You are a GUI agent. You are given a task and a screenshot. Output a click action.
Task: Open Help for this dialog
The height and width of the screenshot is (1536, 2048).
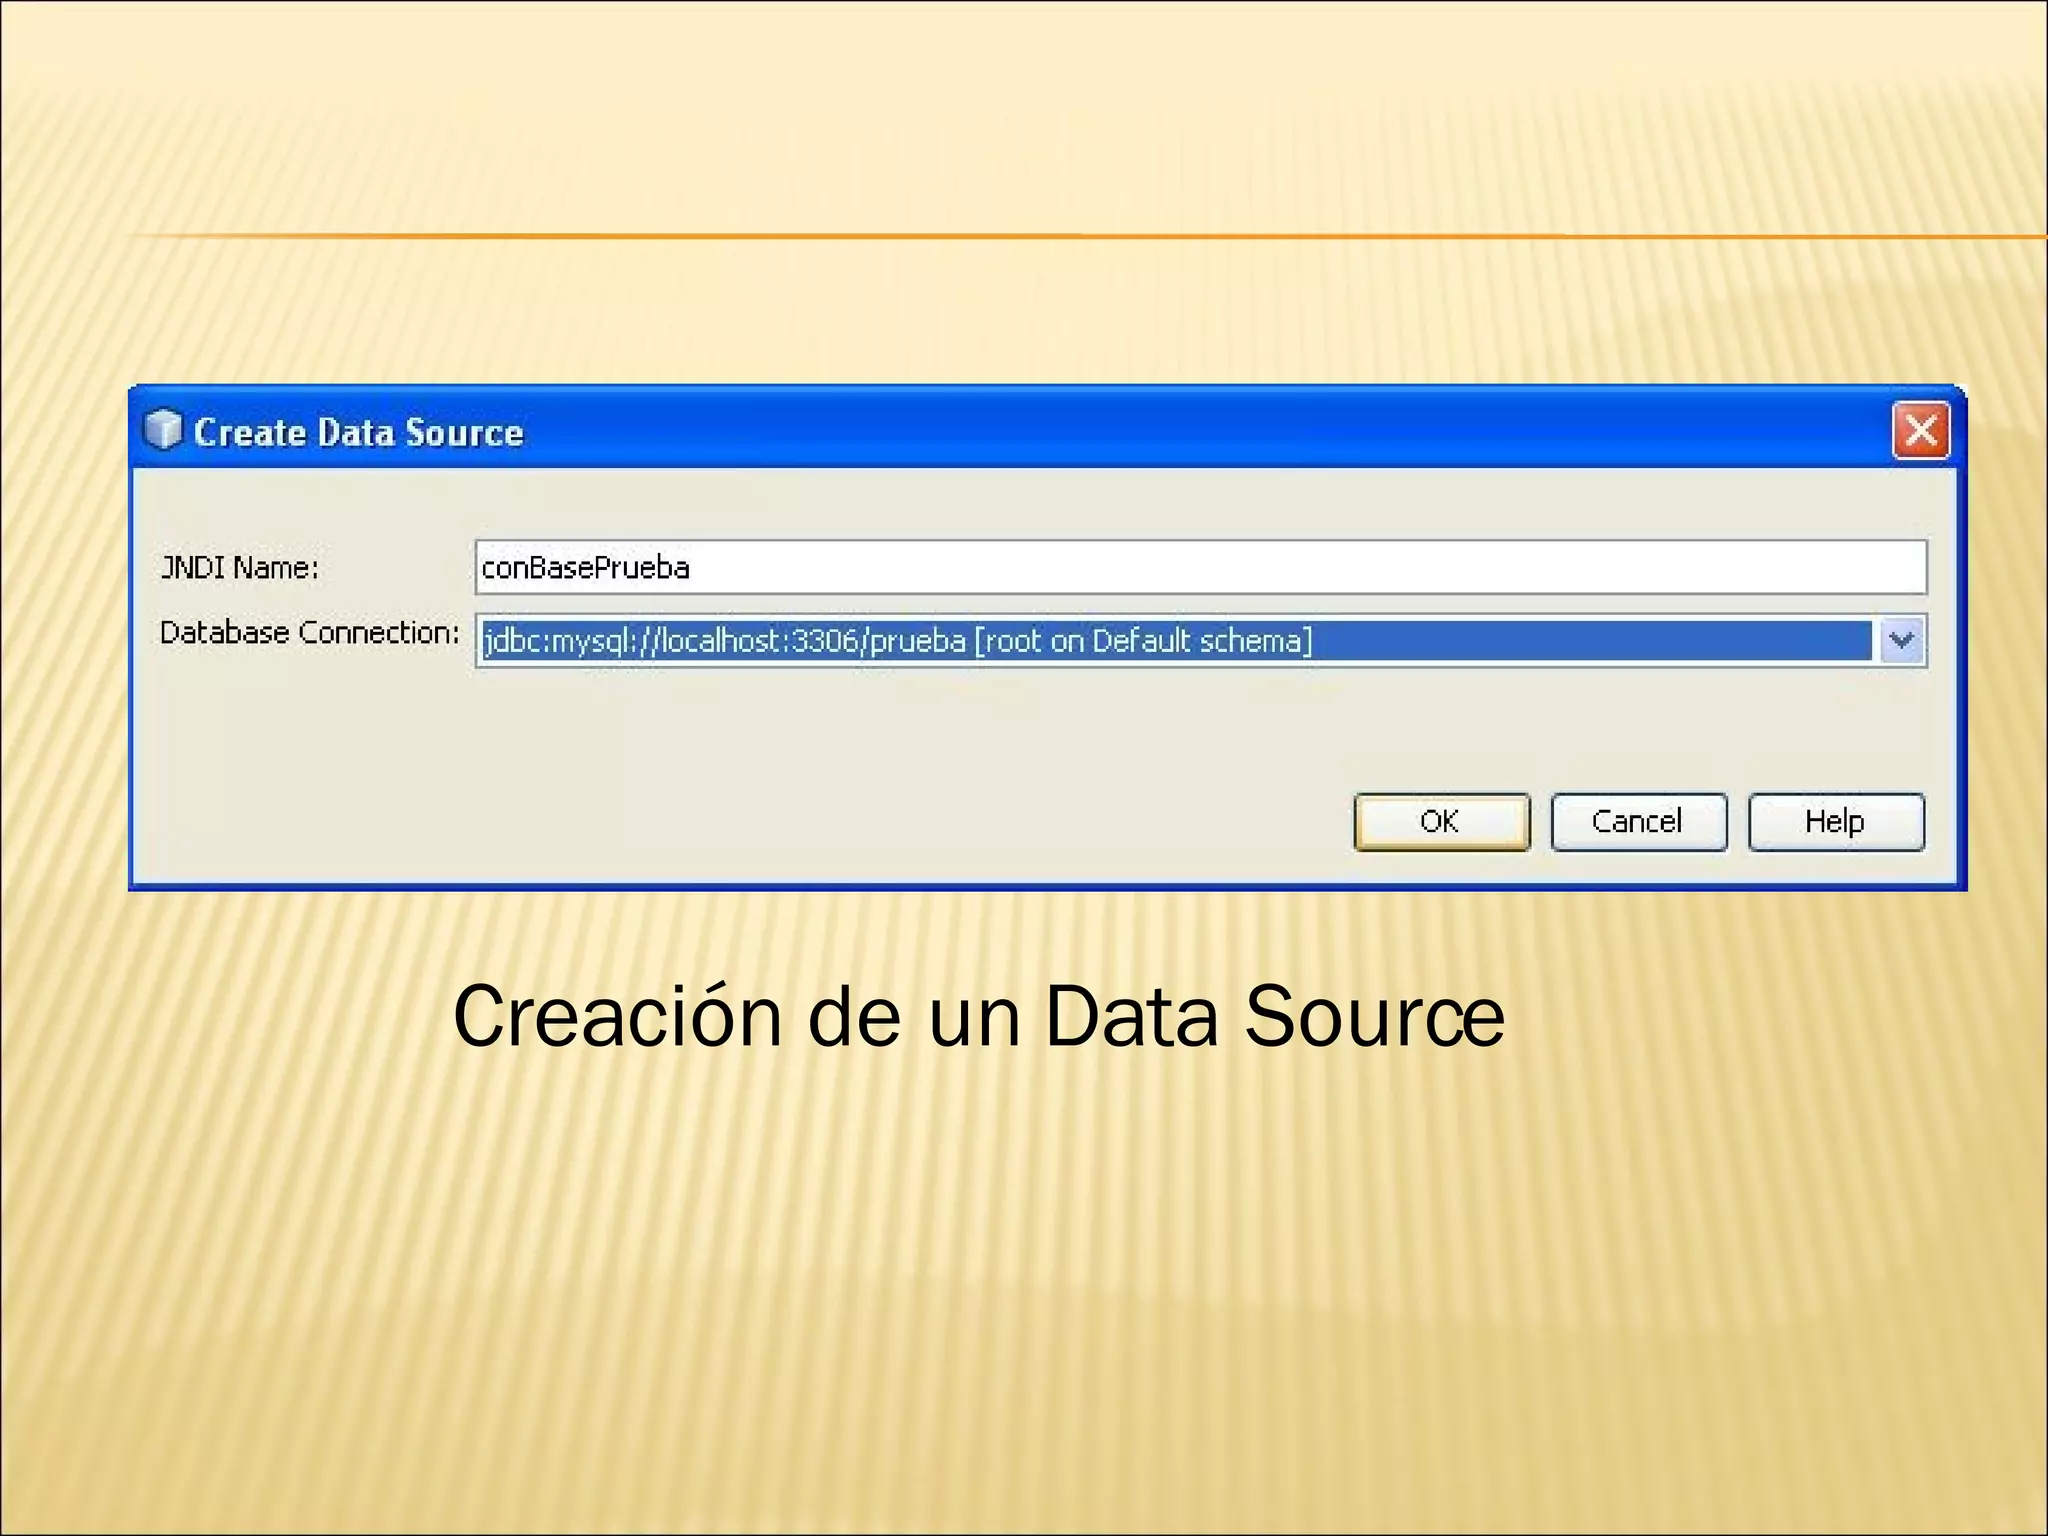[1835, 822]
